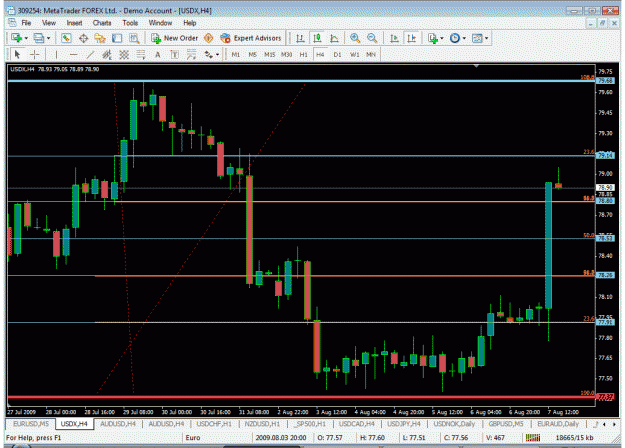Toggle Auto Scroll chart icon

point(394,38)
